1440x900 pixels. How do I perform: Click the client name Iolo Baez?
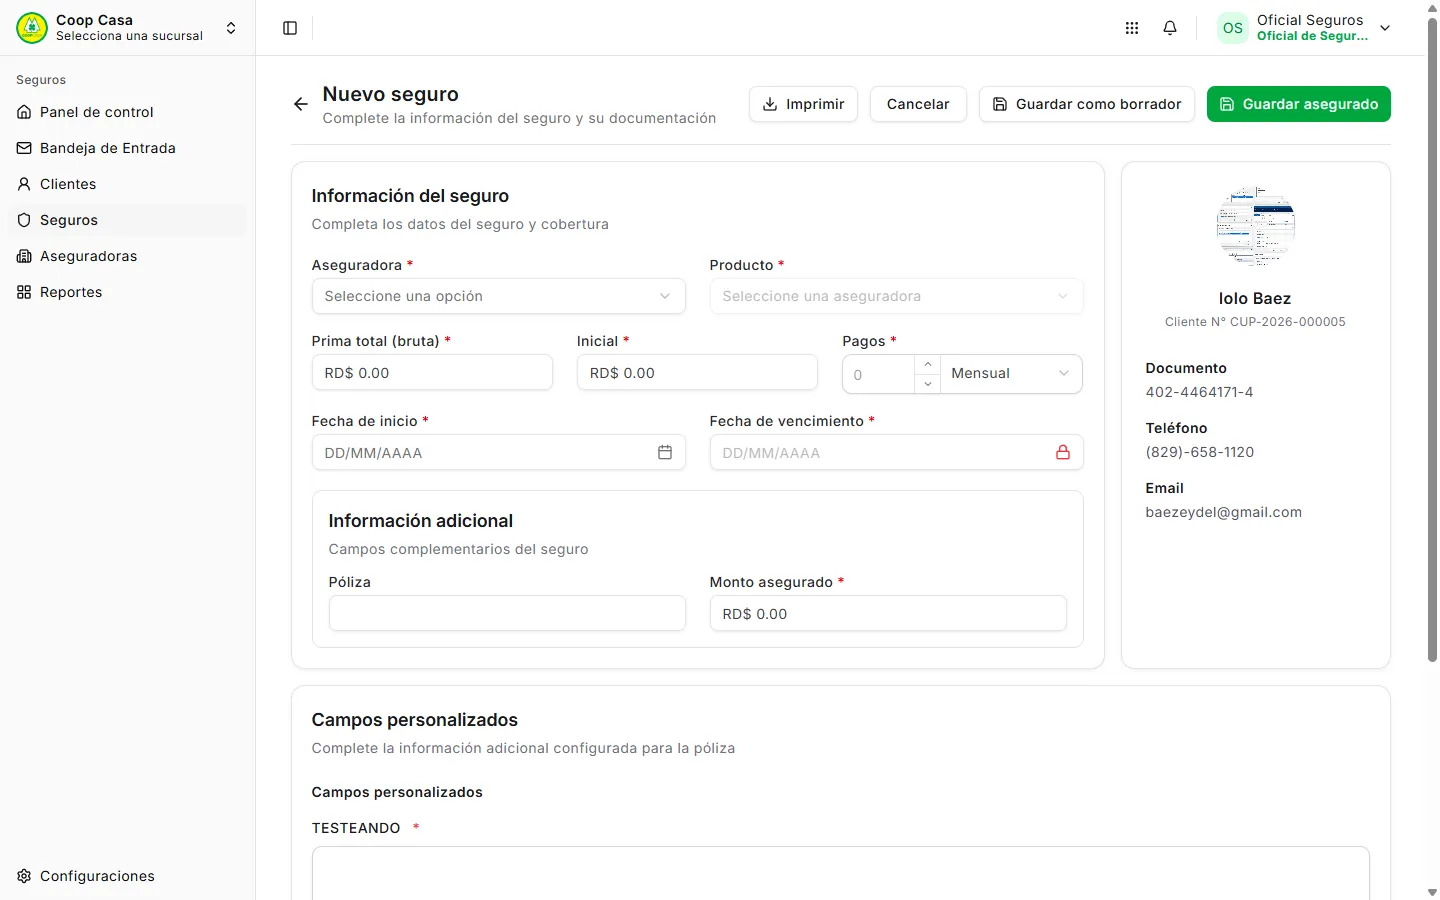pyautogui.click(x=1255, y=299)
